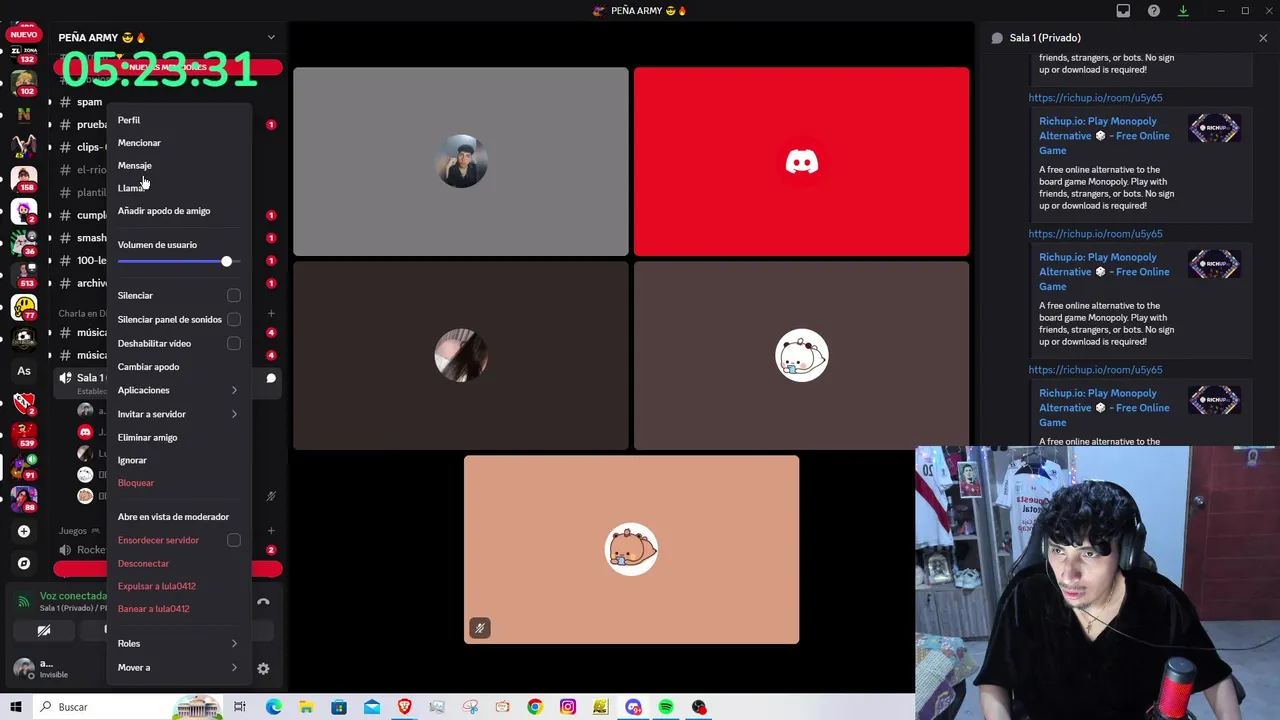This screenshot has height=720, width=1280.
Task: Open the server with 158 badge
Action: [24, 178]
